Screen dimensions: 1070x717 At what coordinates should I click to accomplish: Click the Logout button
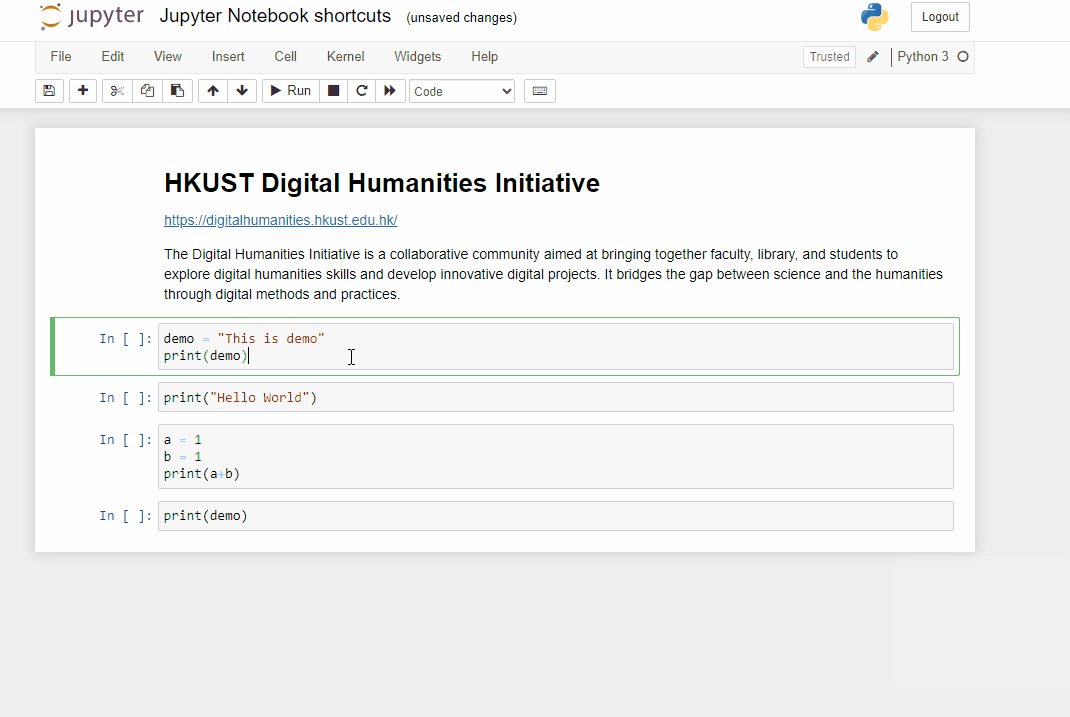939,17
